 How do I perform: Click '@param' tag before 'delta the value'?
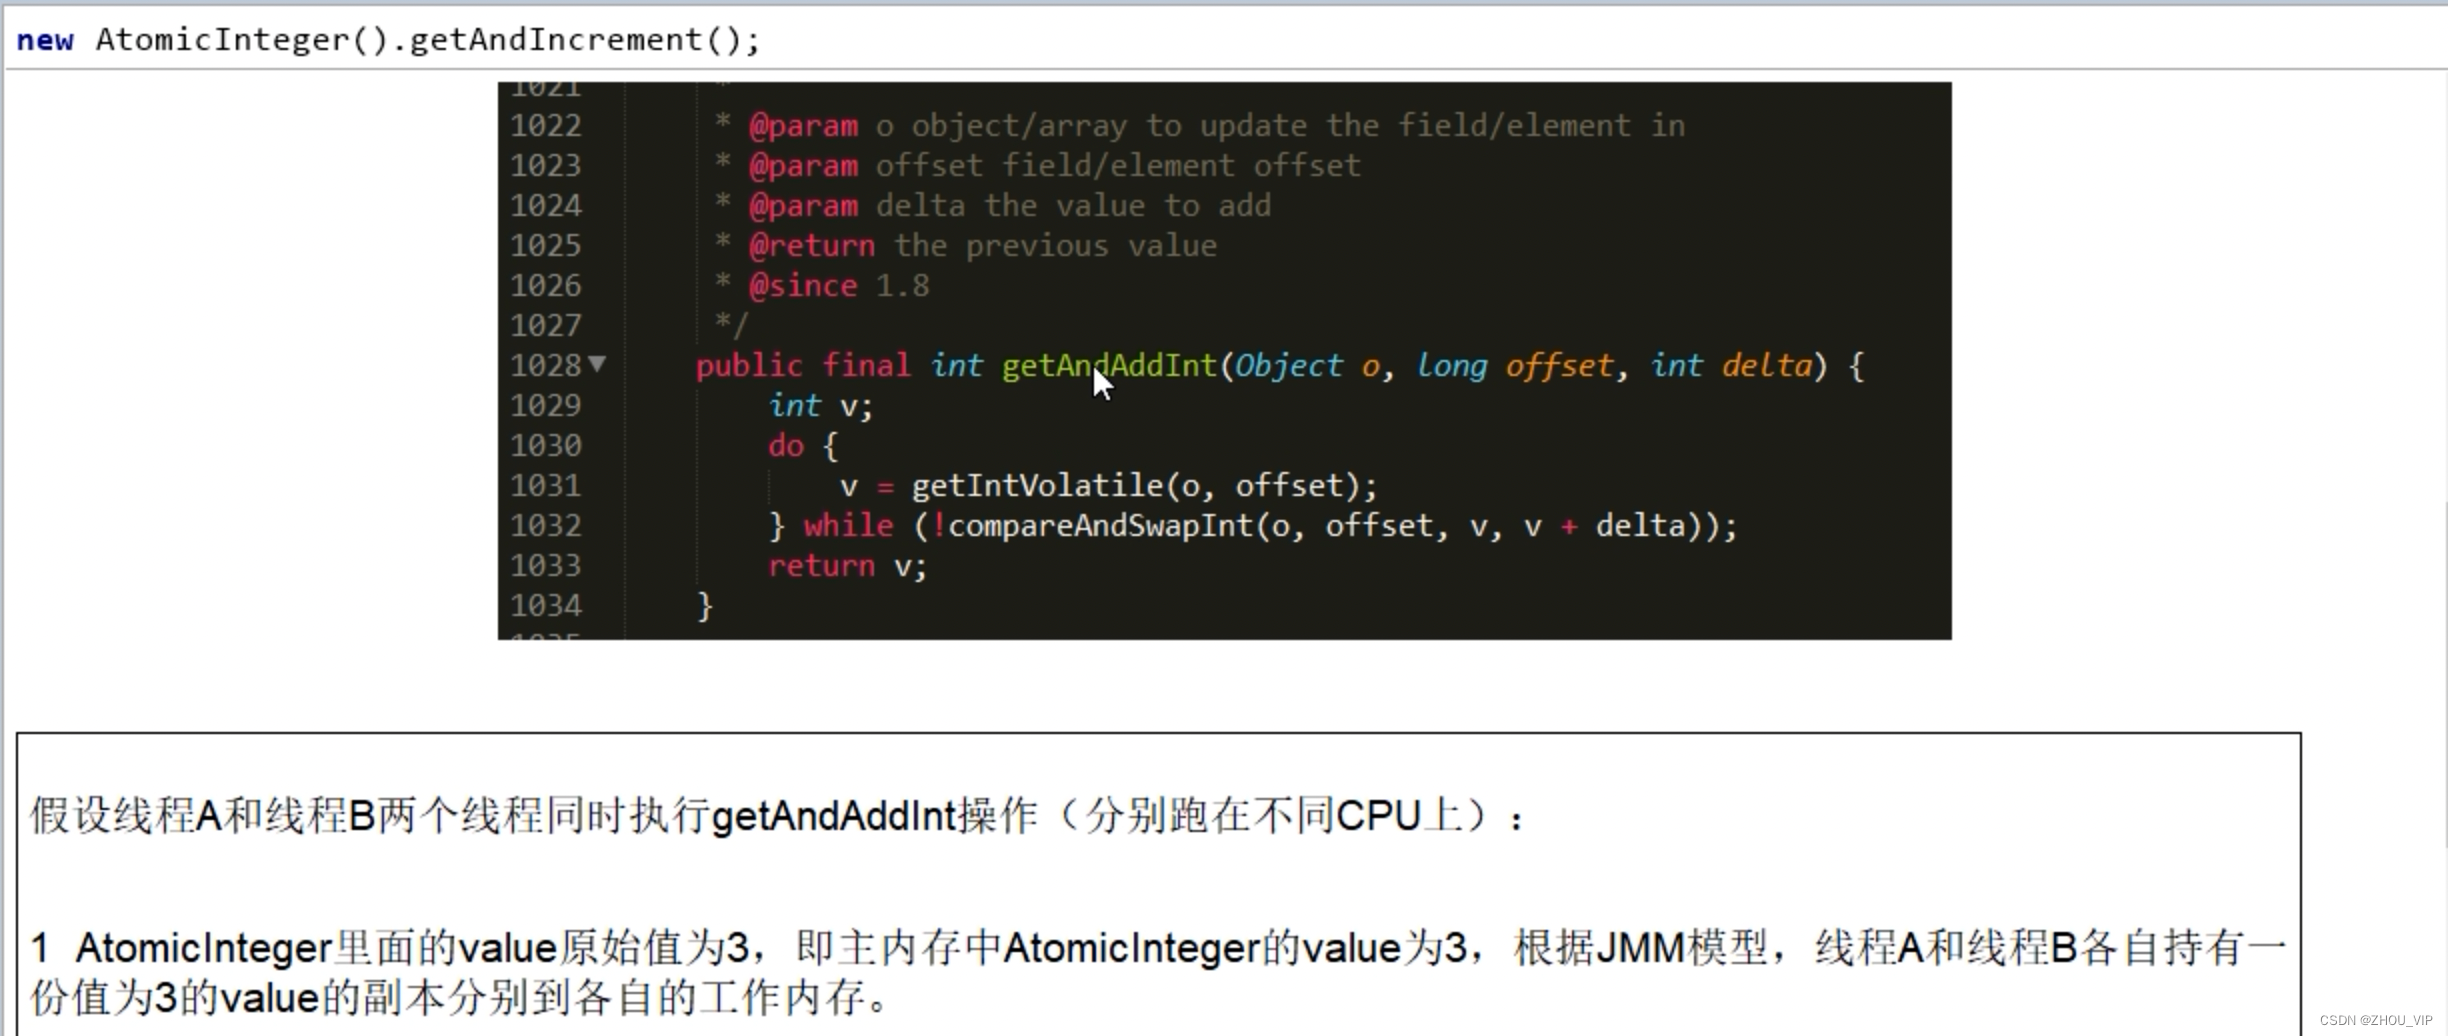pyautogui.click(x=803, y=206)
